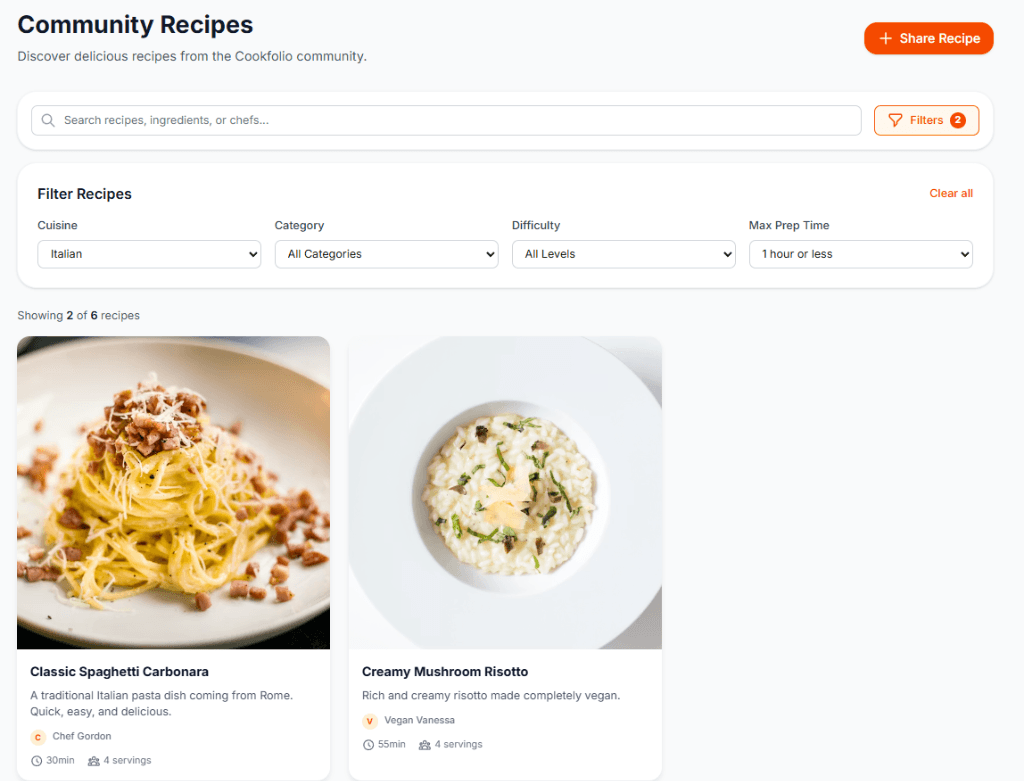Click the Share Recipe button
Viewport: 1024px width, 781px height.
pyautogui.click(x=928, y=38)
